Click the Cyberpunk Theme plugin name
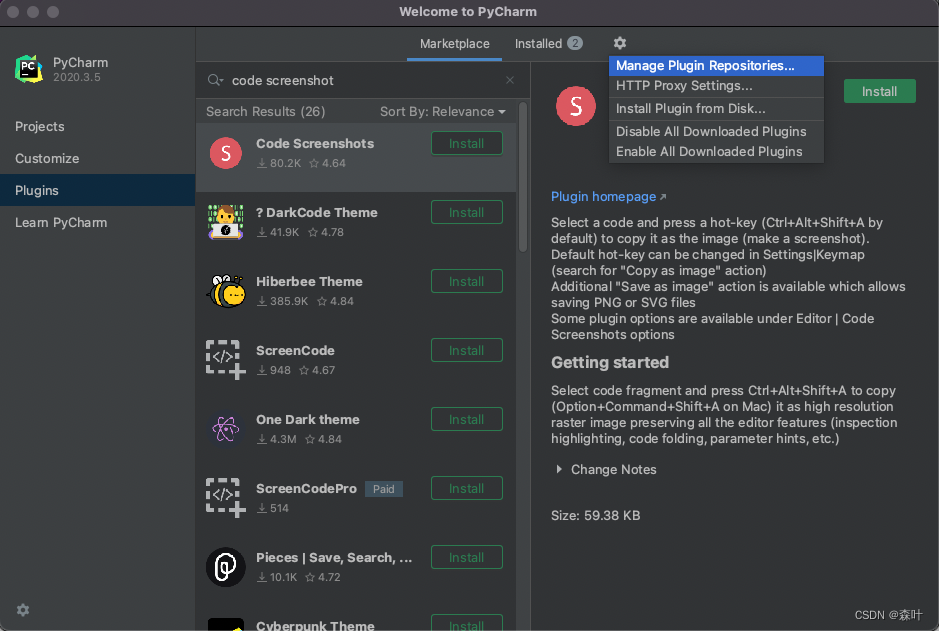This screenshot has width=939, height=631. tap(315, 625)
